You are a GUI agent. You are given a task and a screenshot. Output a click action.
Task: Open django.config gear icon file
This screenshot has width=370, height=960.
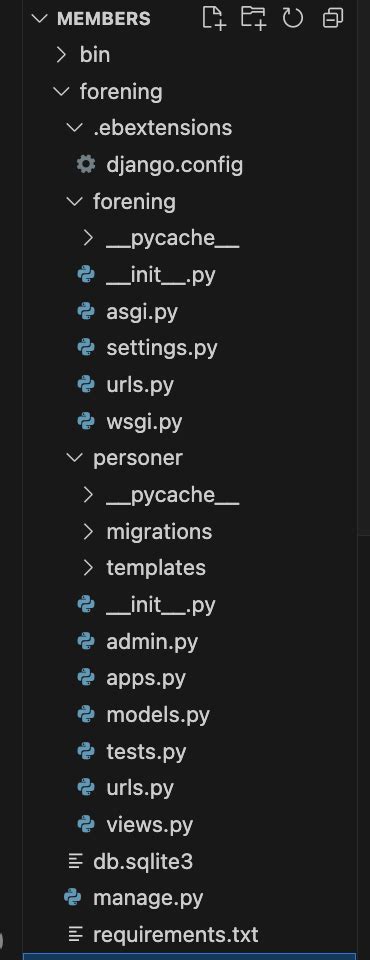(x=86, y=164)
